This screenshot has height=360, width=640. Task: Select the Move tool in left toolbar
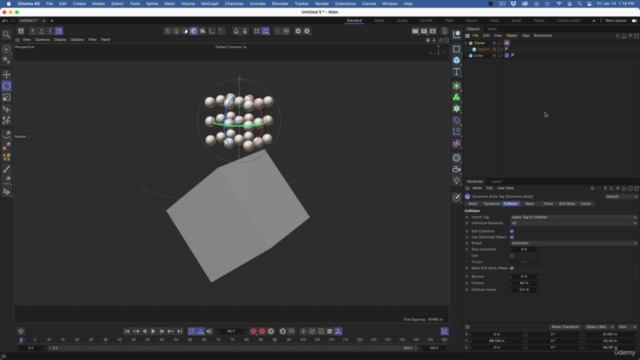tap(7, 74)
